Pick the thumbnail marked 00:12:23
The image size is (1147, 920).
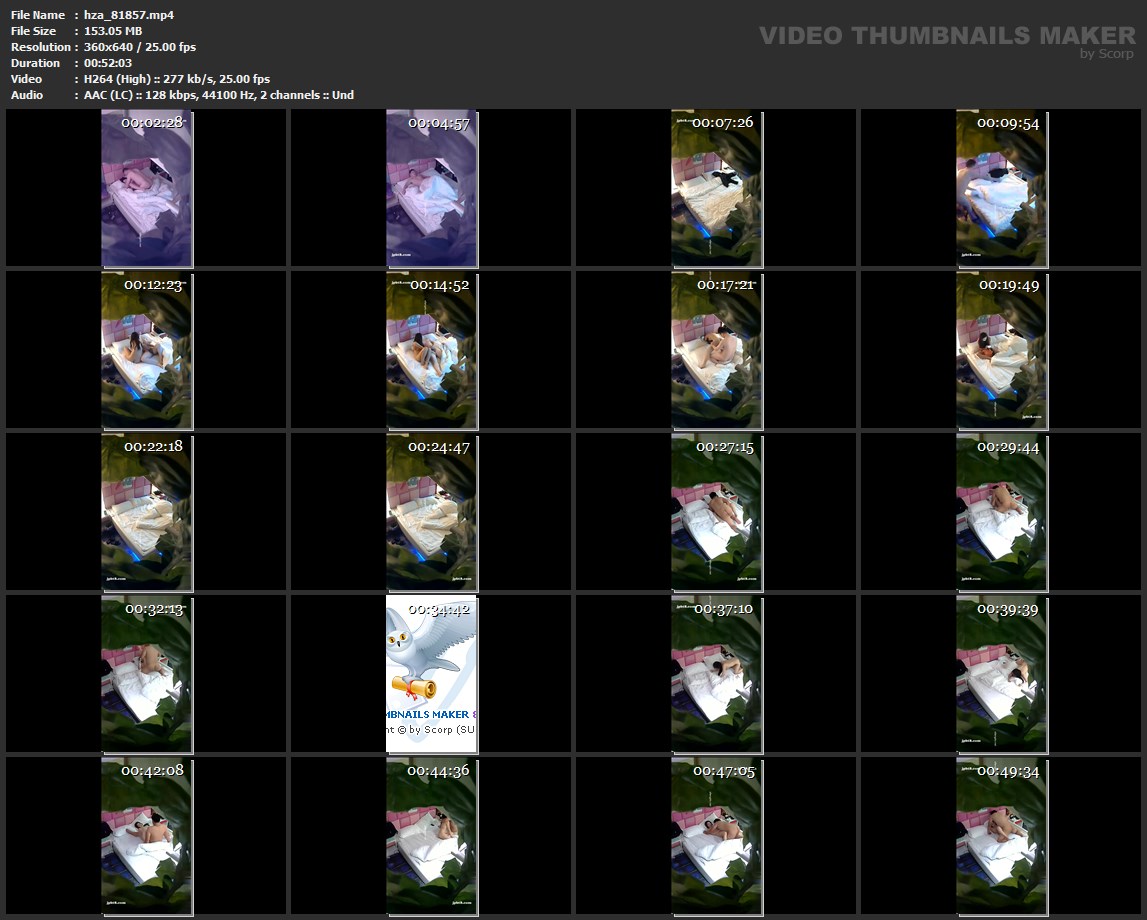[x=147, y=350]
